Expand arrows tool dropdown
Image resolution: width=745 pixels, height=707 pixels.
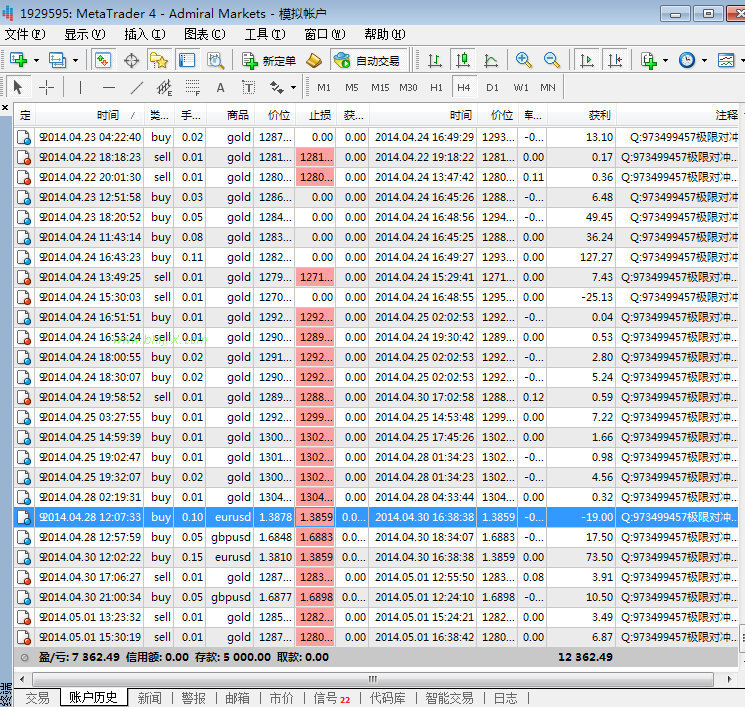click(x=293, y=87)
